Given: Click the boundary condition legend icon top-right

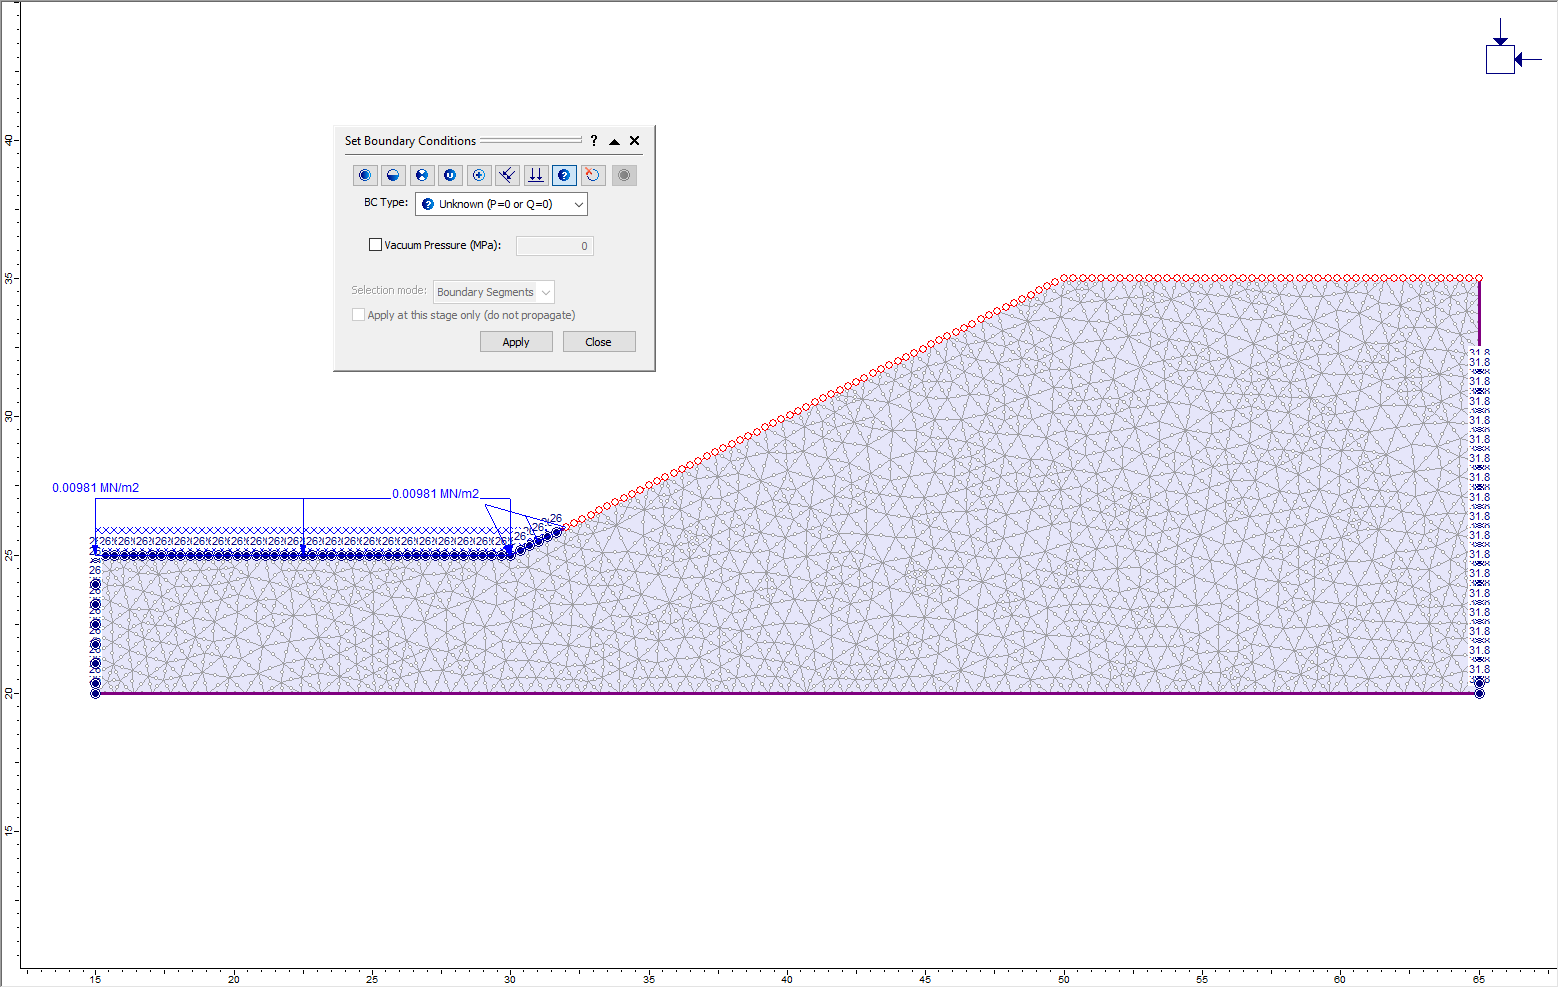Looking at the screenshot, I should (x=1501, y=59).
